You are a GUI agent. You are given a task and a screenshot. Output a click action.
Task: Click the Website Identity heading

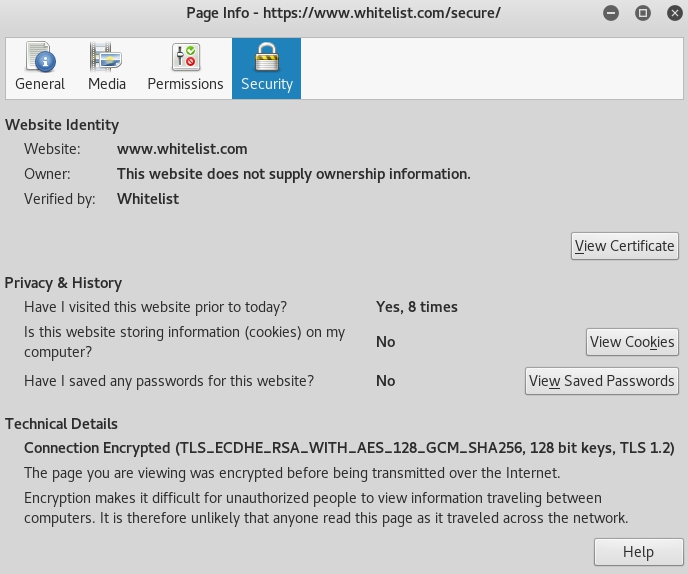(x=62, y=125)
